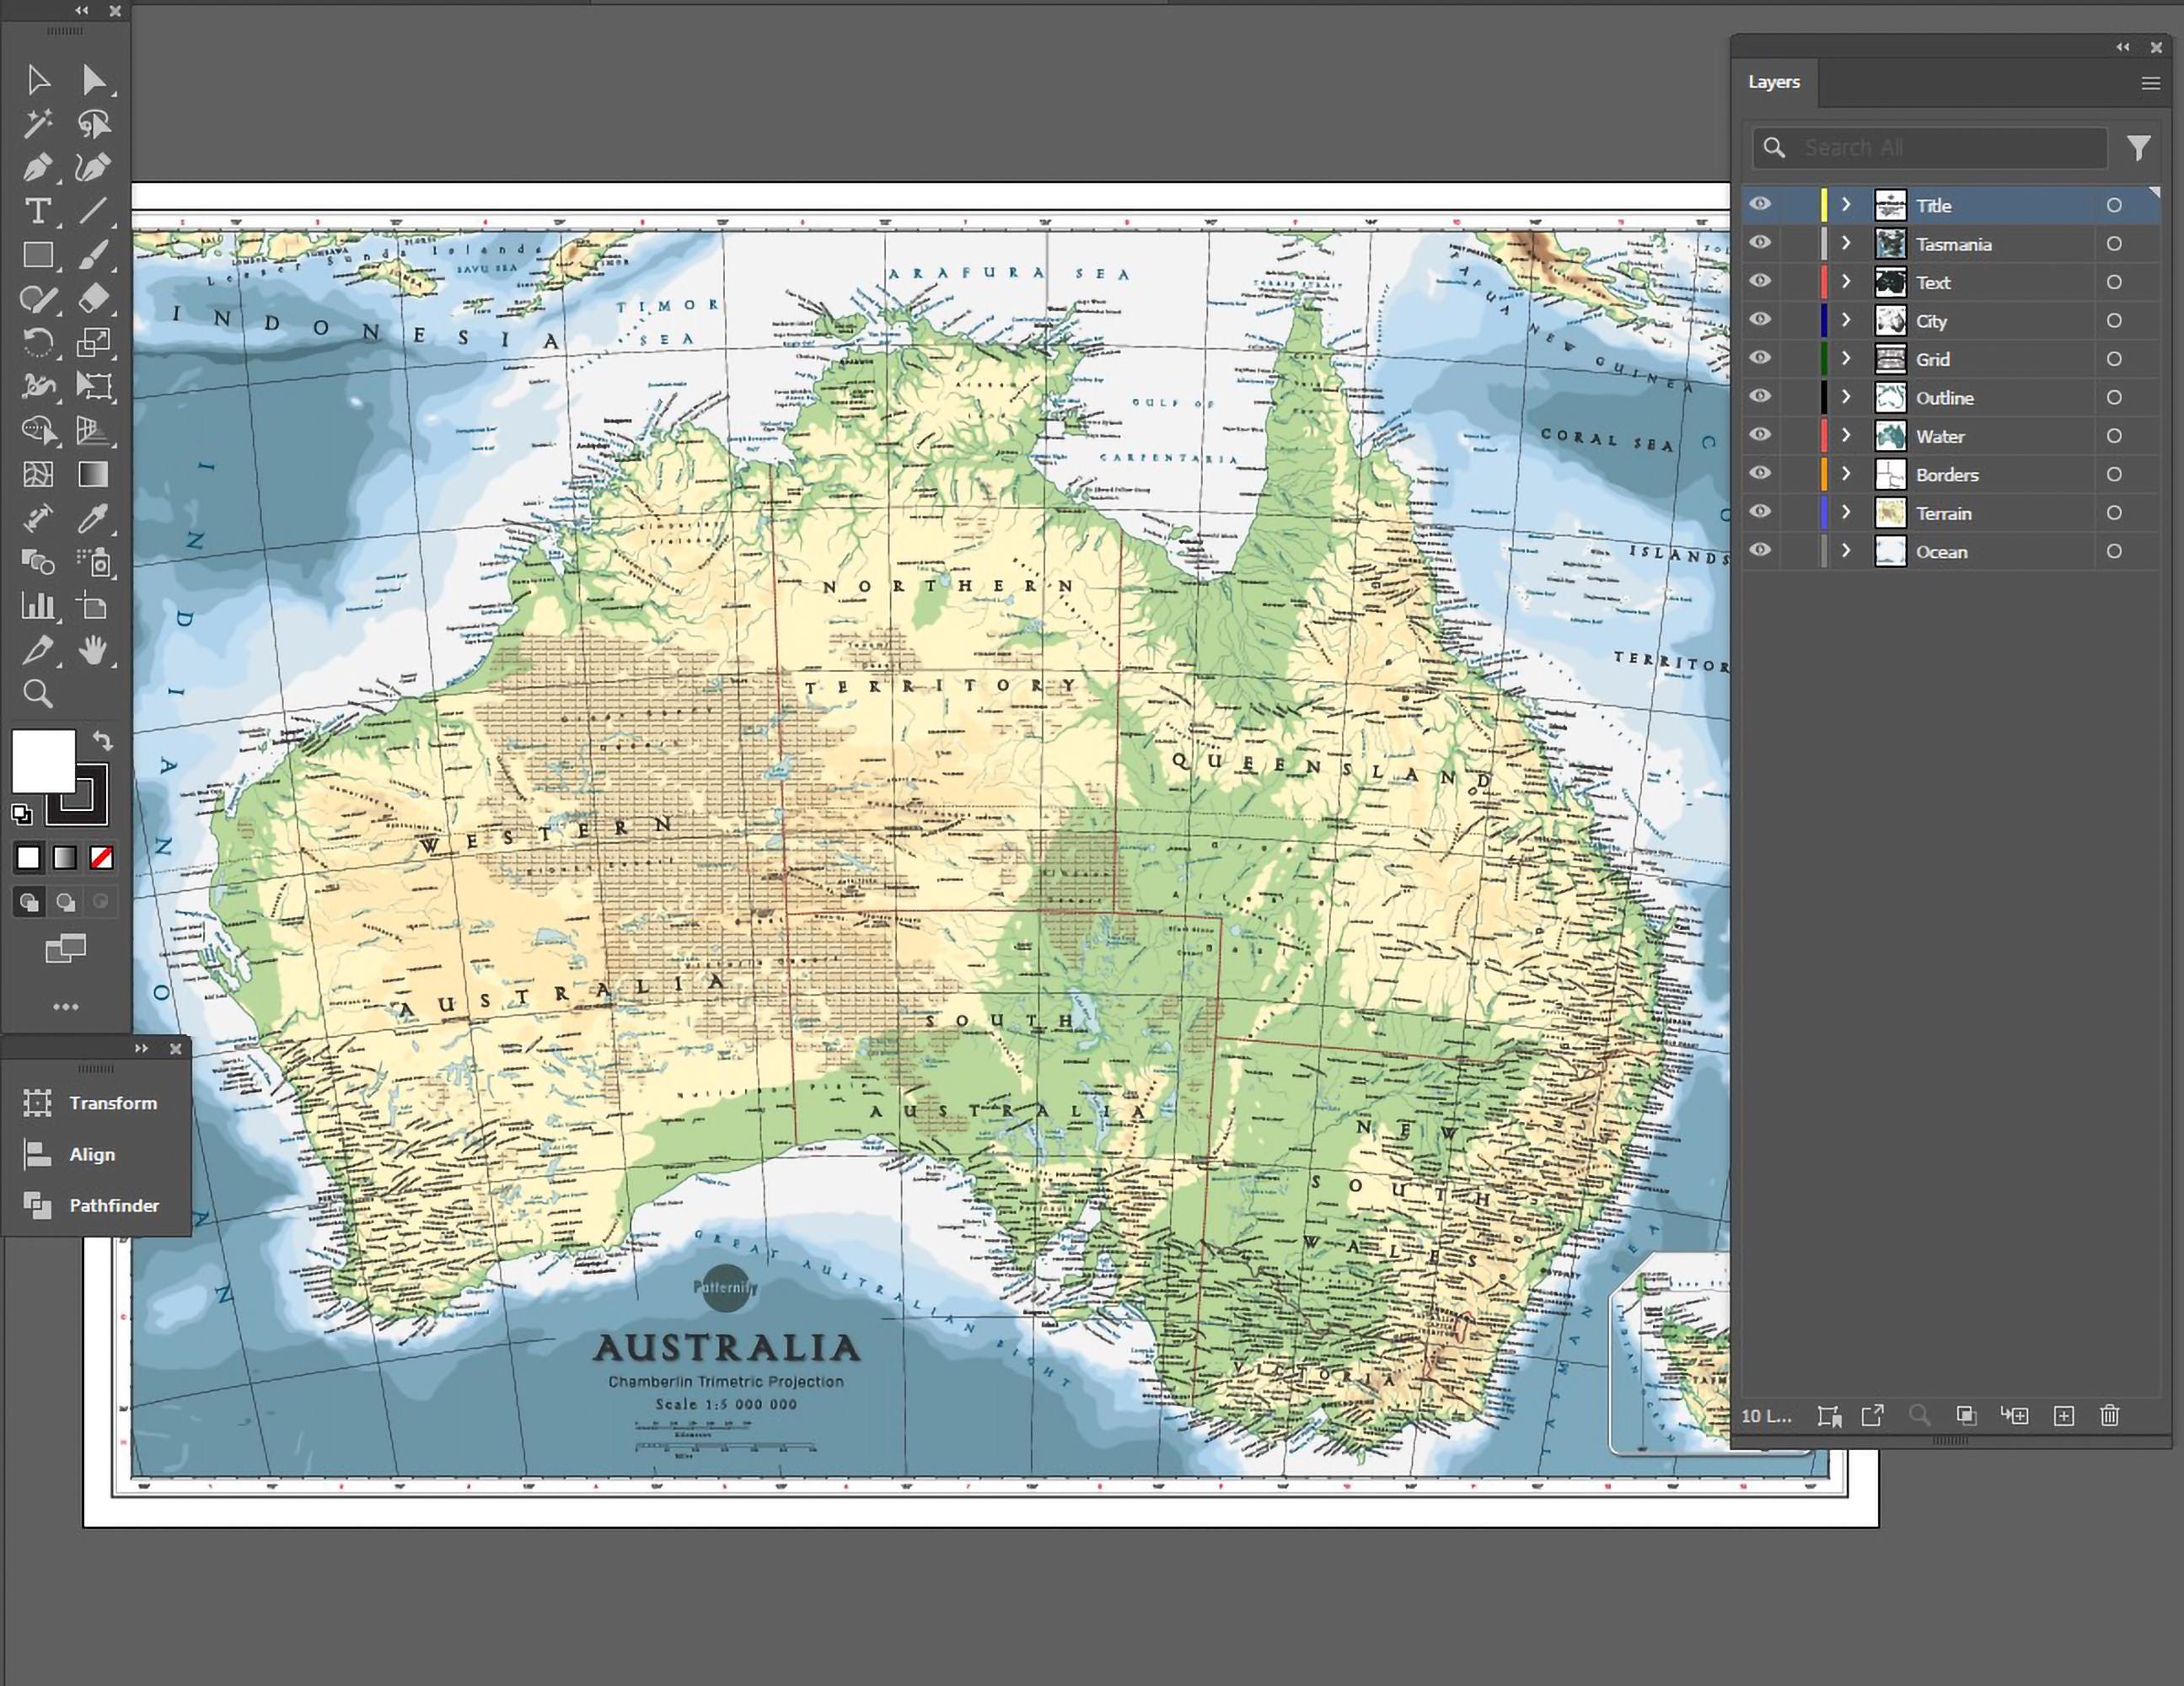Open the Transform panel
2184x1686 pixels.
(92, 1103)
